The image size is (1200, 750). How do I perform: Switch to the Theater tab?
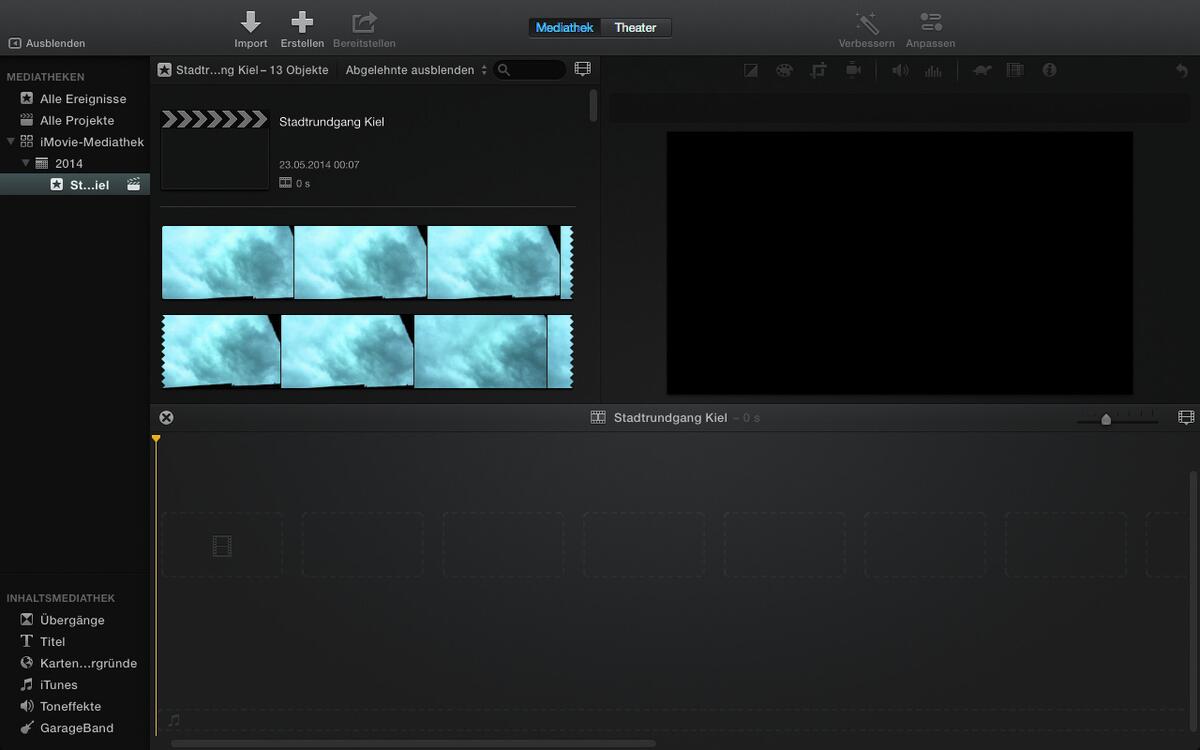click(x=636, y=27)
